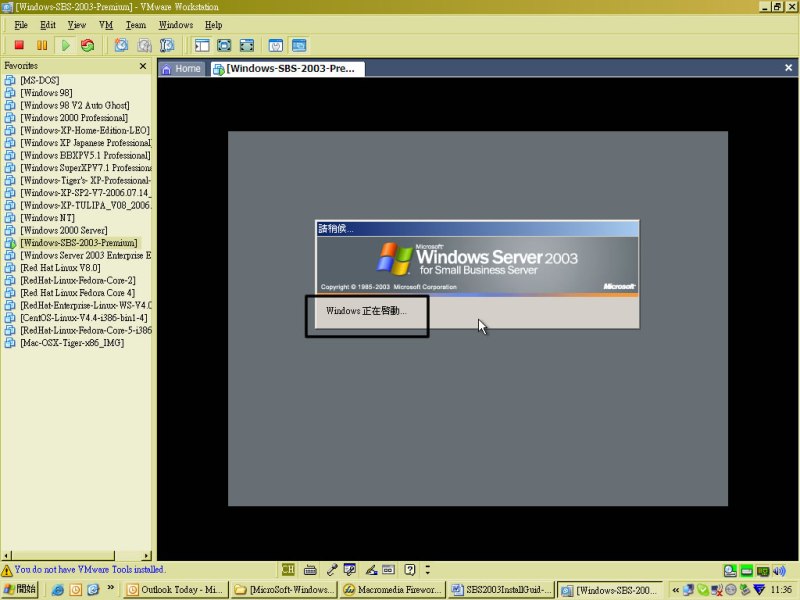Enter full screen mode icon

tap(246, 45)
